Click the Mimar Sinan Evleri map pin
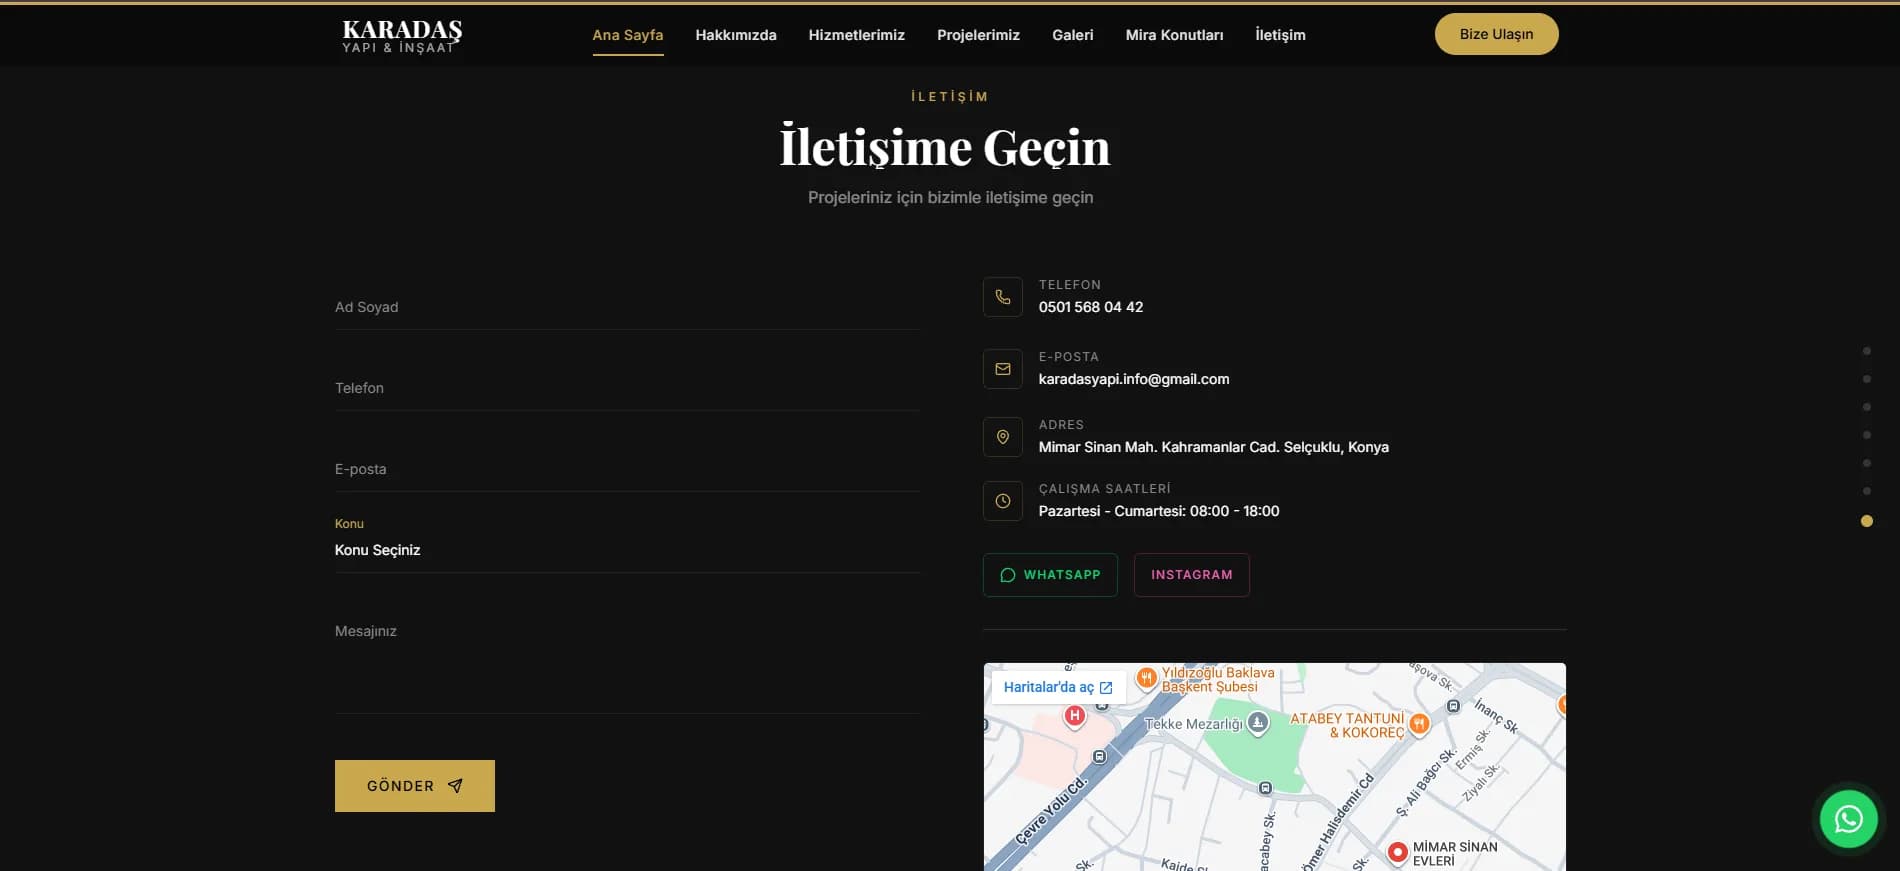The image size is (1900, 871). 1397,852
